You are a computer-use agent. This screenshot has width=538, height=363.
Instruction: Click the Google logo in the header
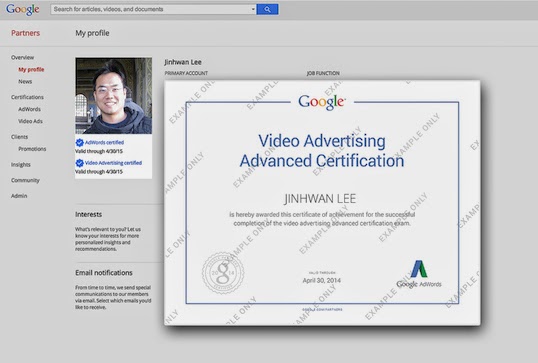[23, 9]
